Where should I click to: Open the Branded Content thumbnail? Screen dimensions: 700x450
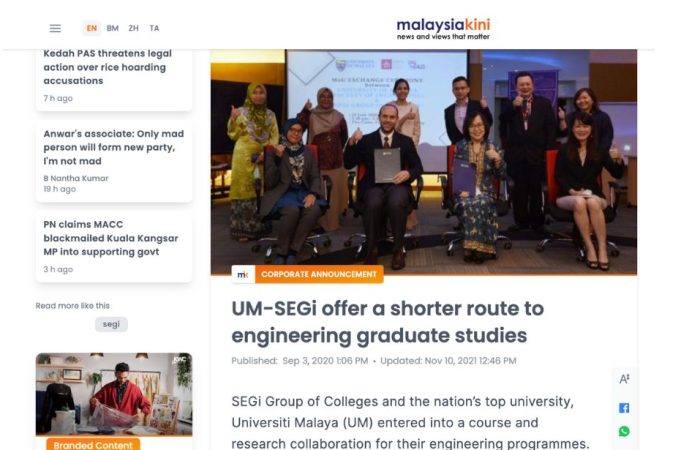coord(114,394)
